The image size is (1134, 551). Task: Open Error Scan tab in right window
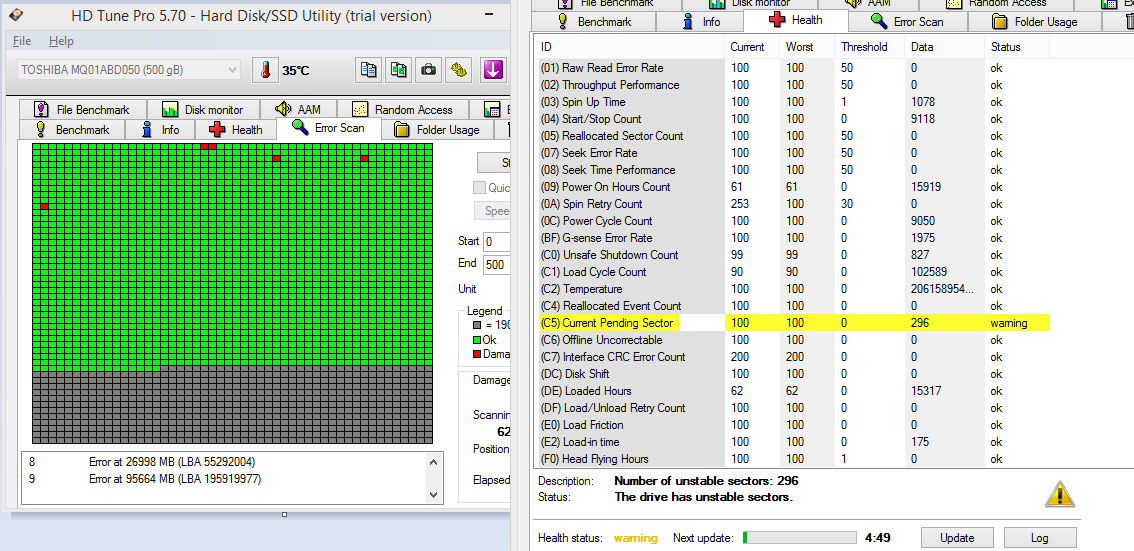click(908, 22)
